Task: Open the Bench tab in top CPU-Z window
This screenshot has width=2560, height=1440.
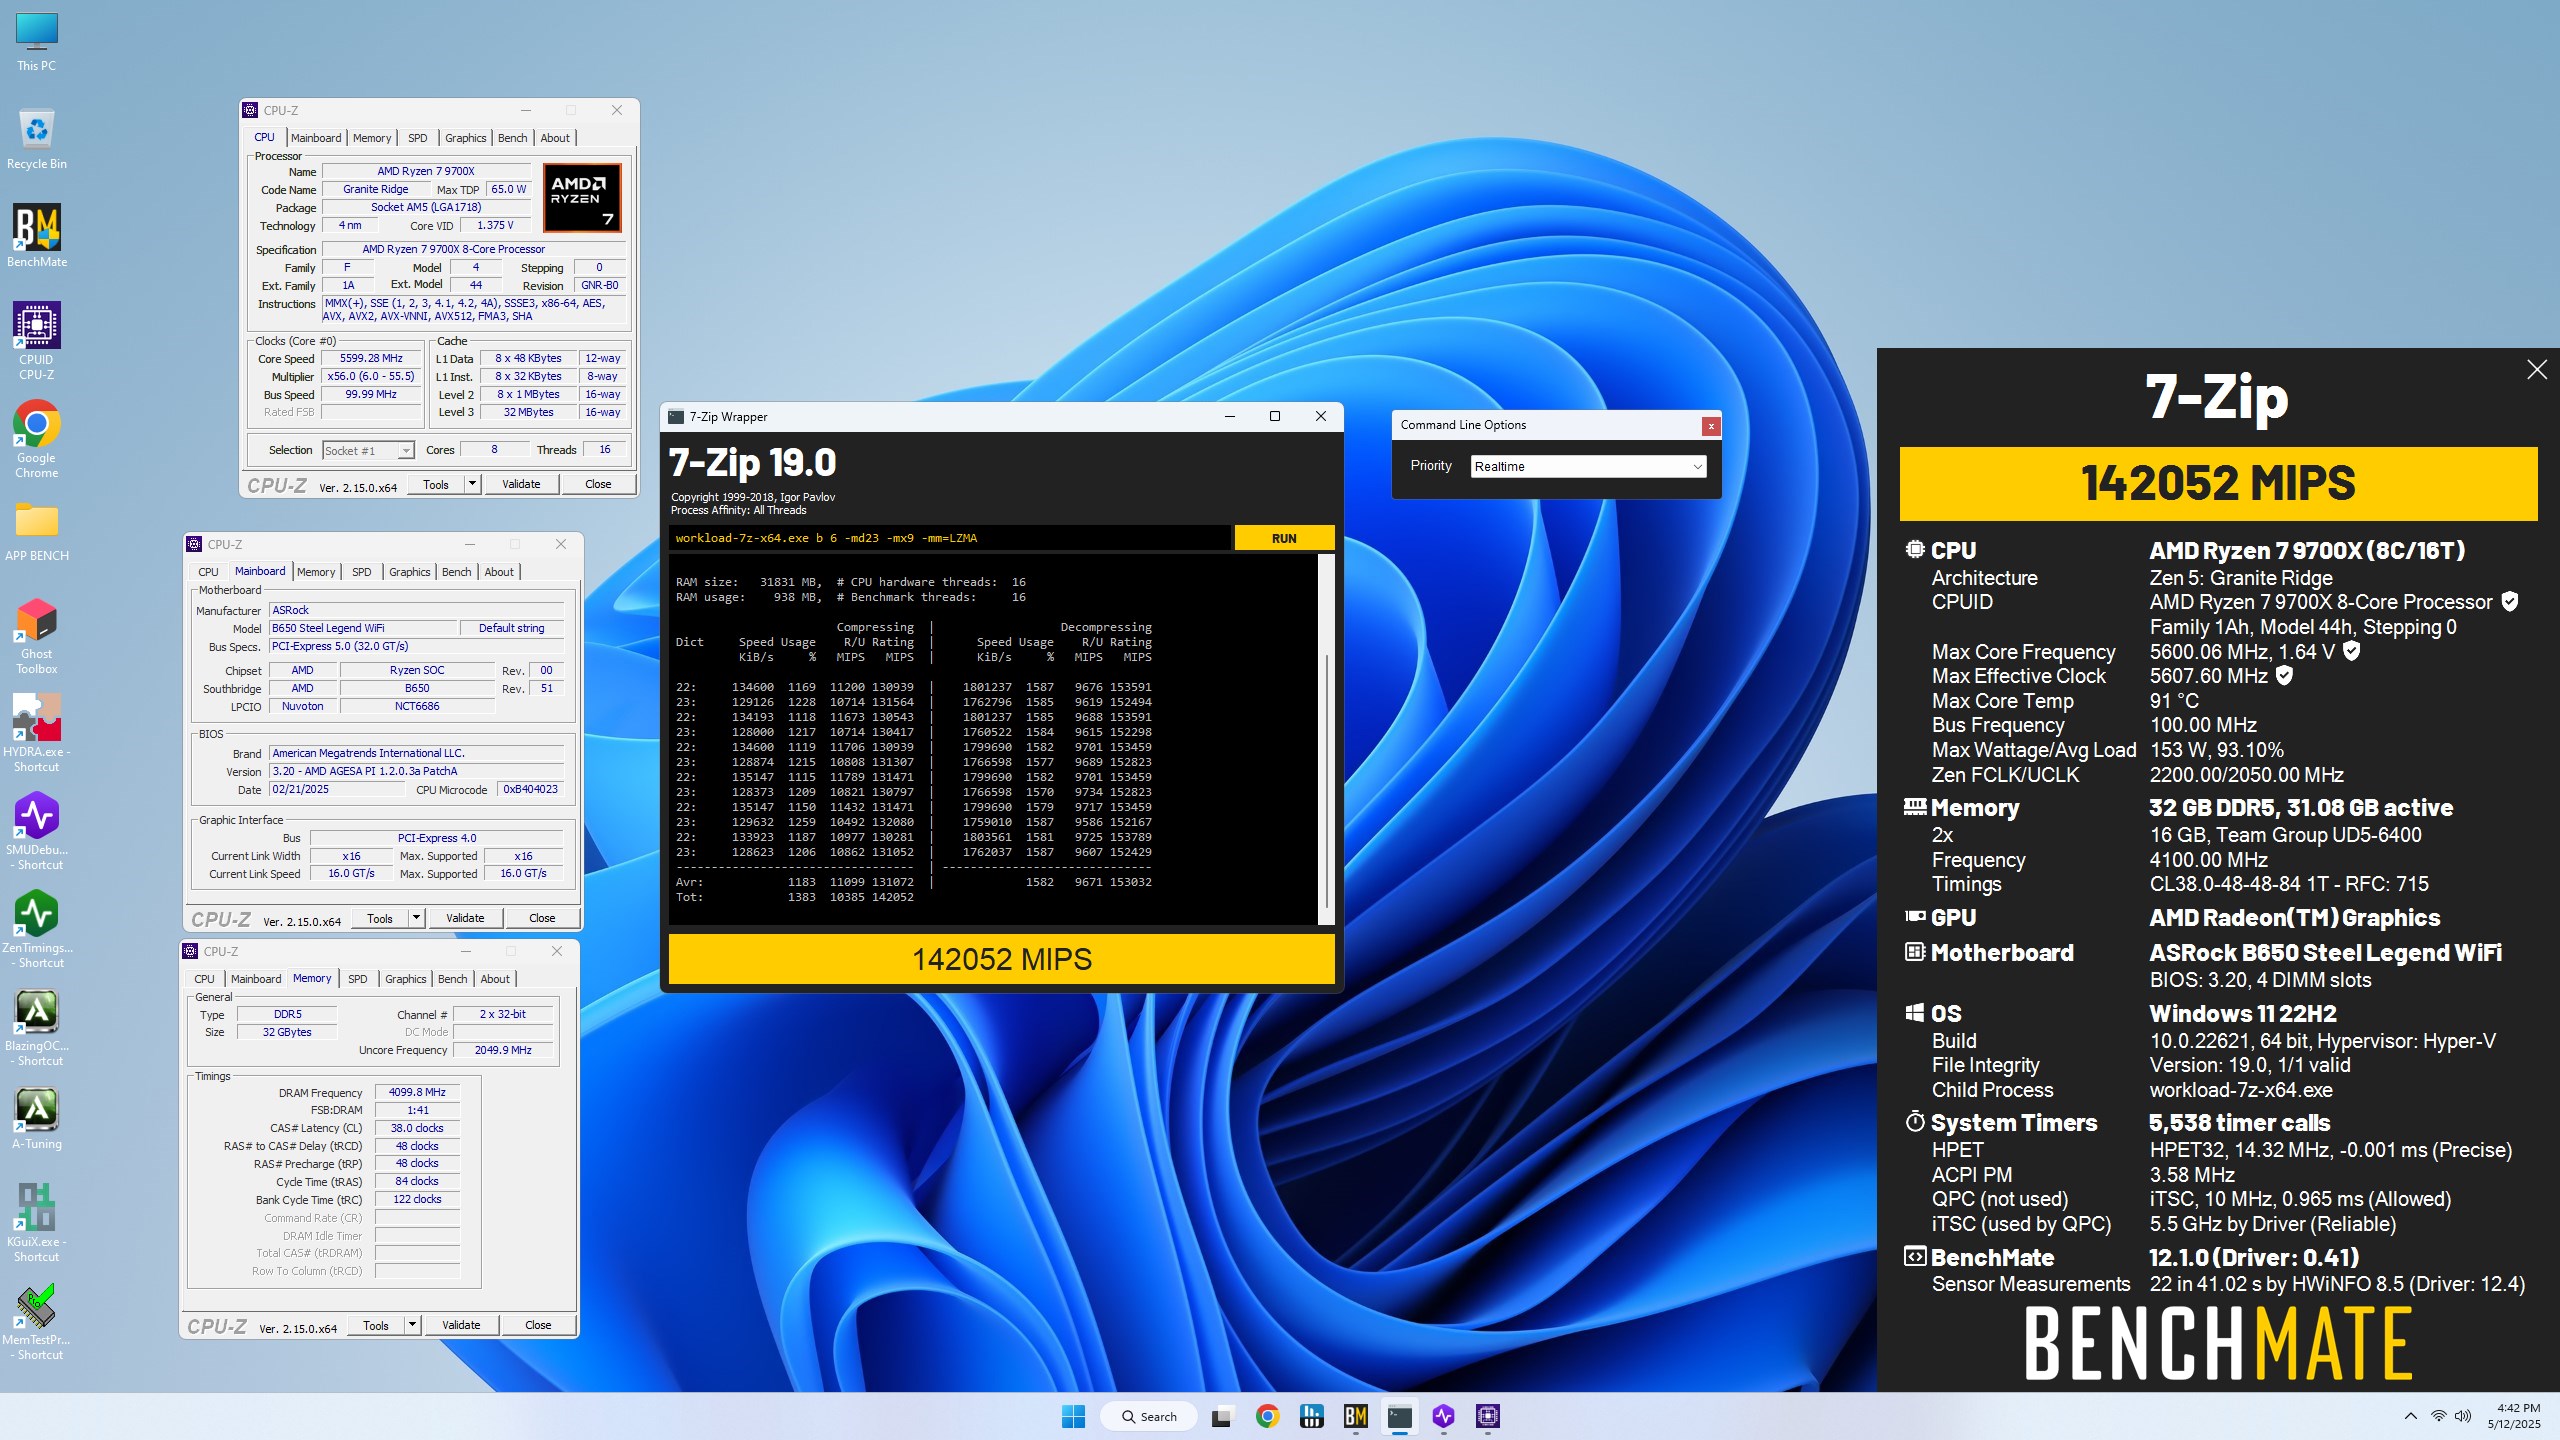Action: pos(512,138)
